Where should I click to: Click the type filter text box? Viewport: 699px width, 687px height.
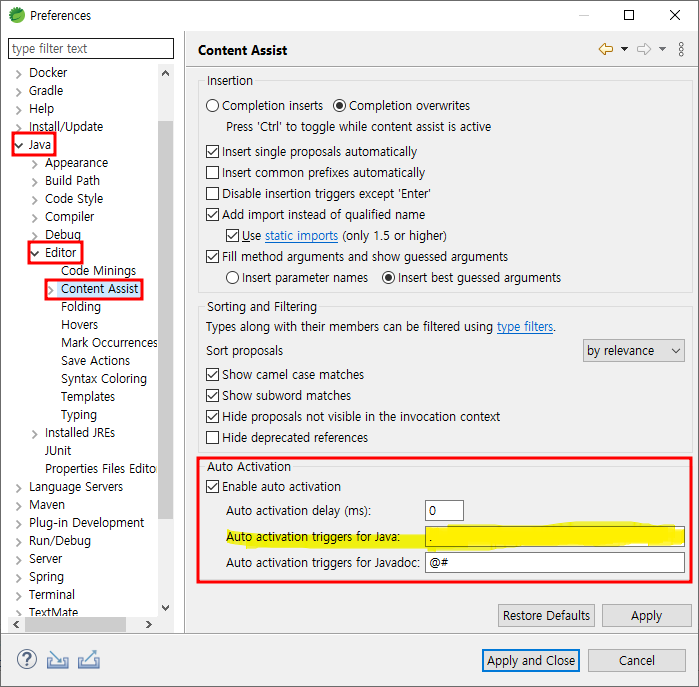(x=91, y=48)
